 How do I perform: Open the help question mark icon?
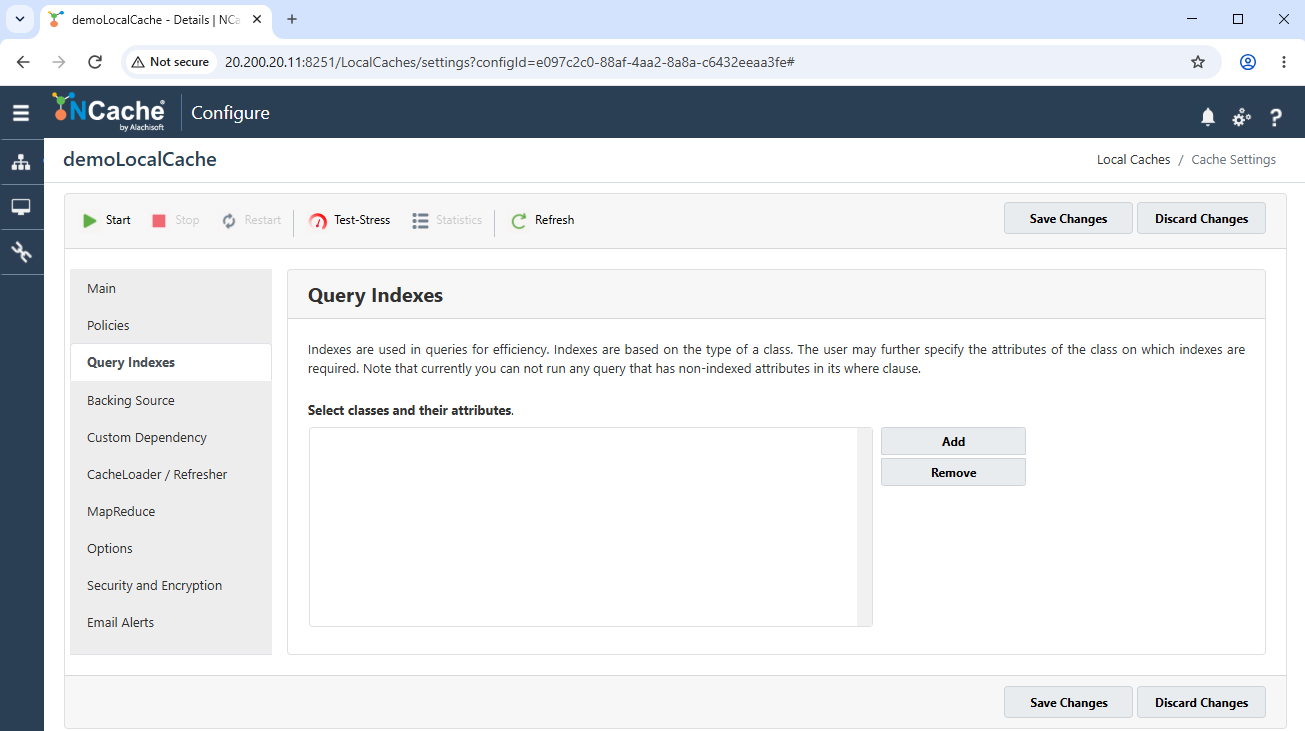(1275, 117)
